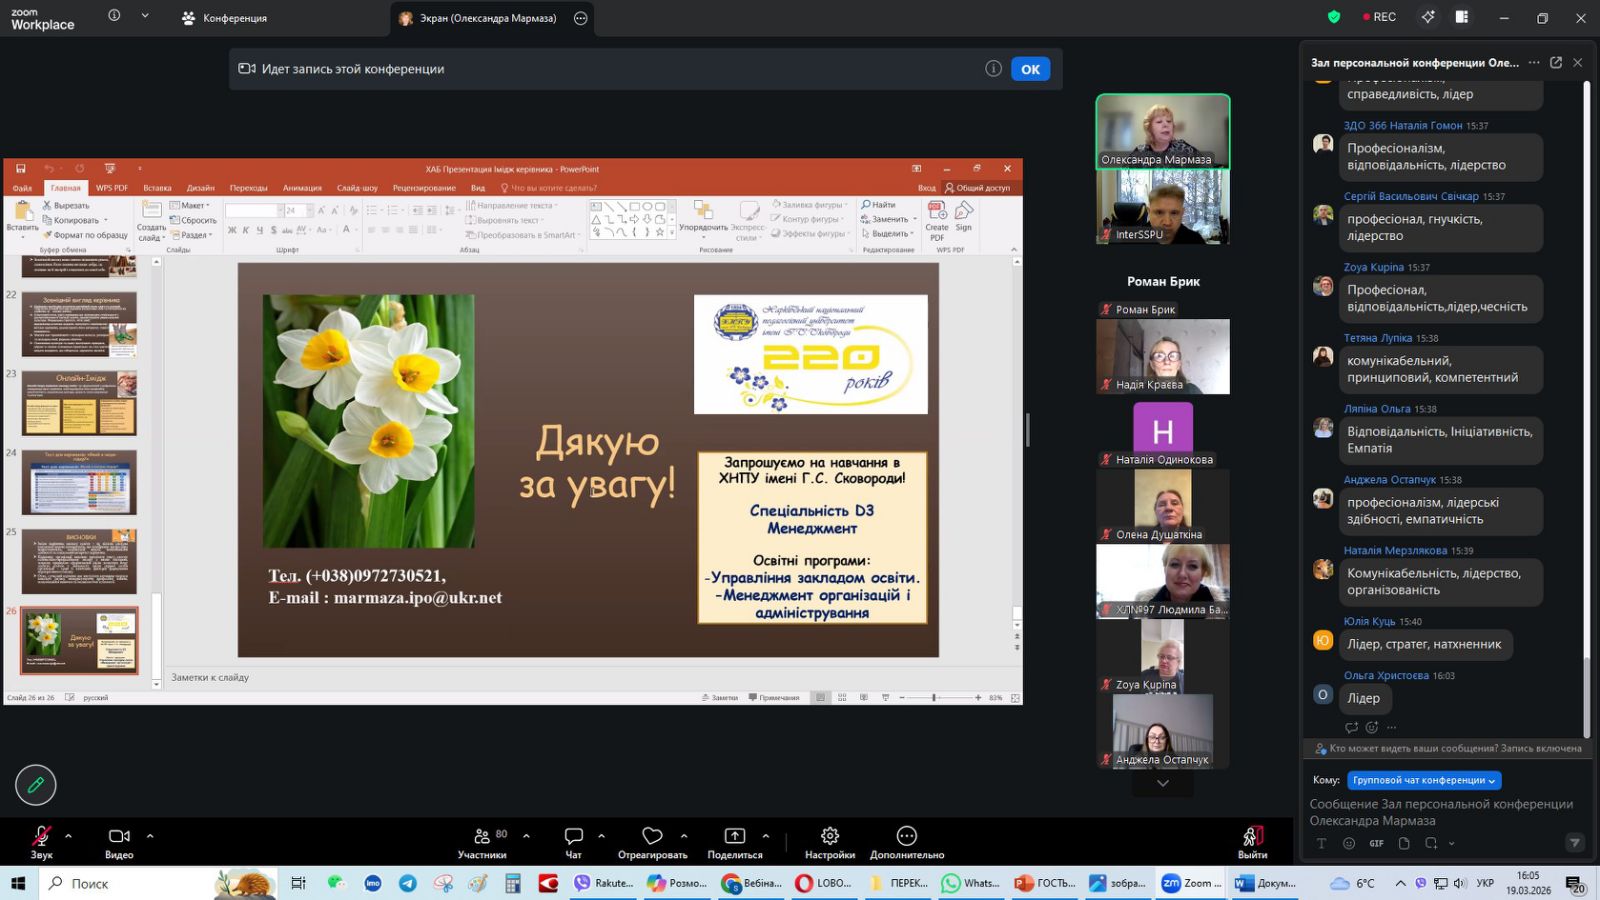
Task: Expand the Групповой чат конференции recipient dropdown
Action: coord(1424,780)
